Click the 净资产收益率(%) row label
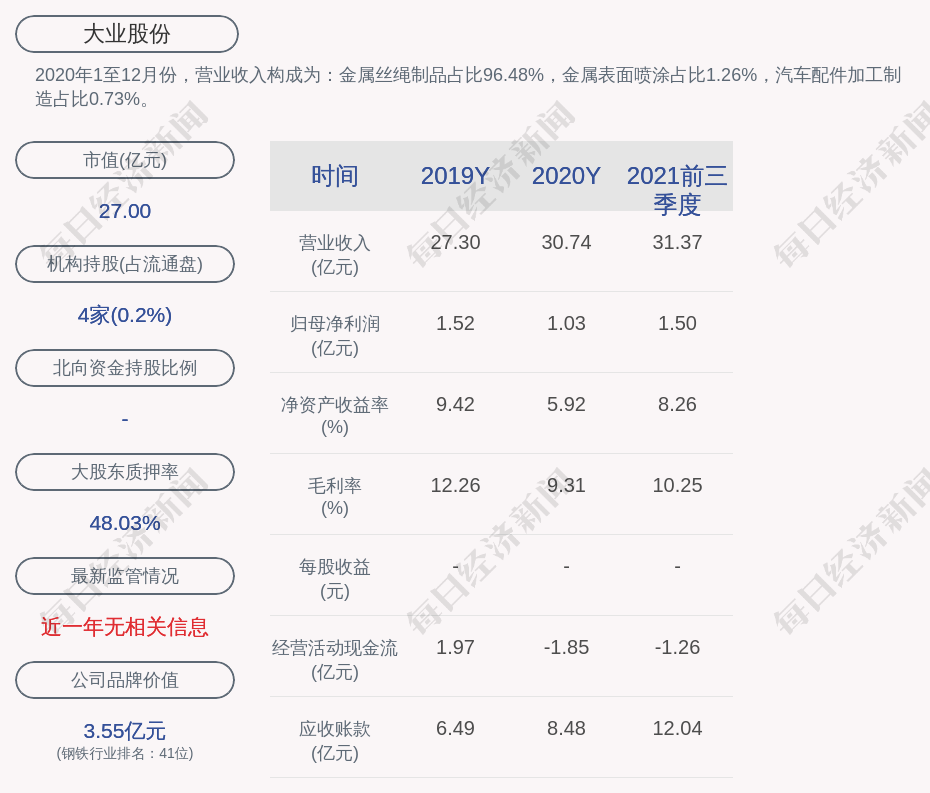Screen dimensions: 930x793 point(335,416)
